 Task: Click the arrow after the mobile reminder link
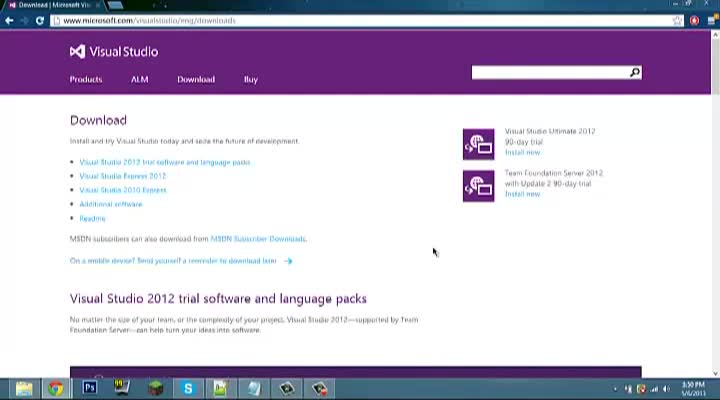[288, 261]
